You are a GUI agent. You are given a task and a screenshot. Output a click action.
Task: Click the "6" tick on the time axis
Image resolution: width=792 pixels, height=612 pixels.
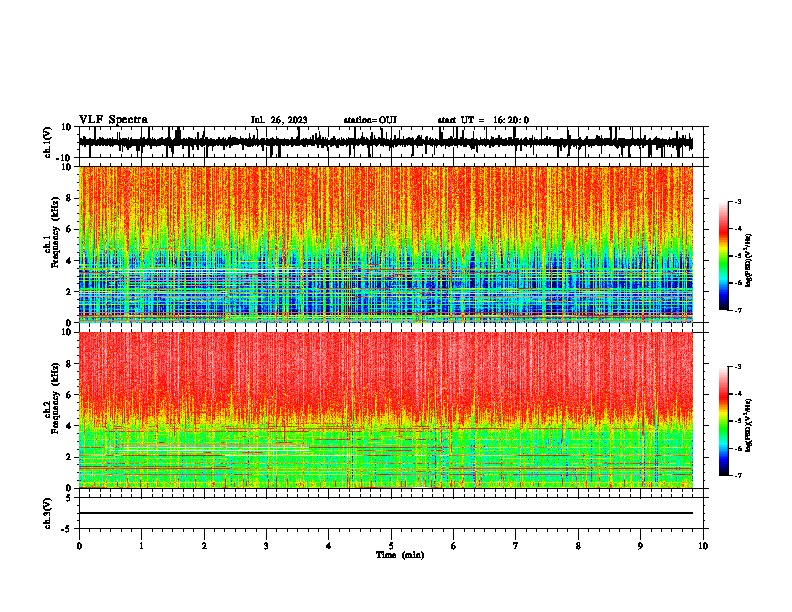(454, 546)
